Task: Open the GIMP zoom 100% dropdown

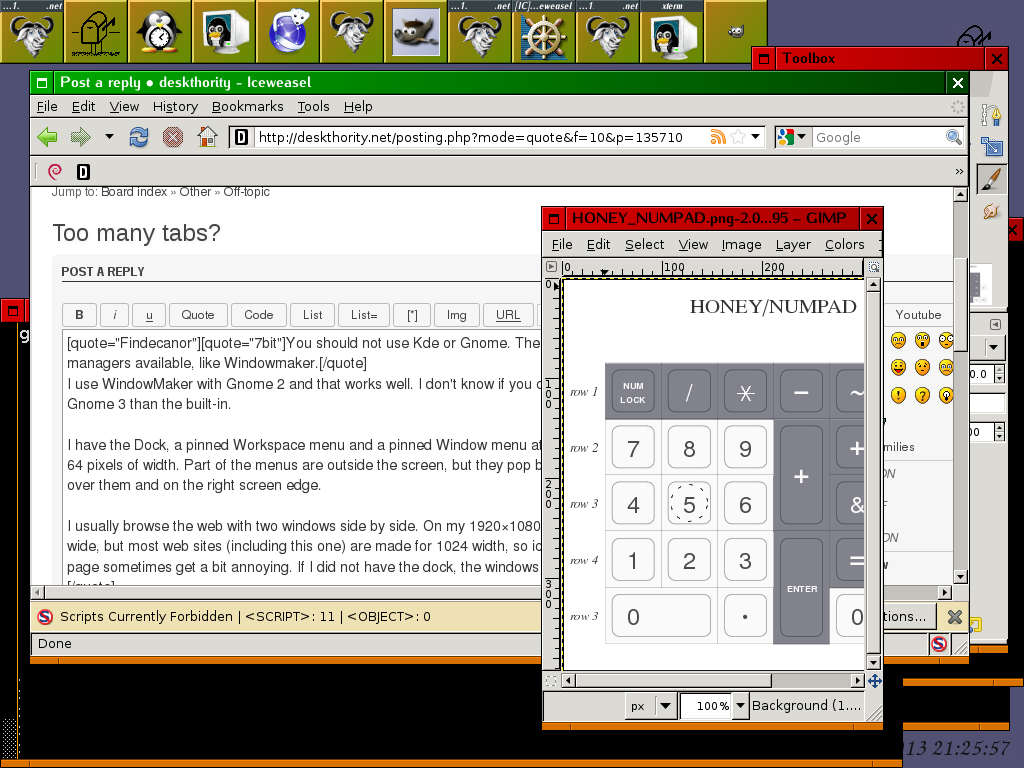Action: click(740, 705)
